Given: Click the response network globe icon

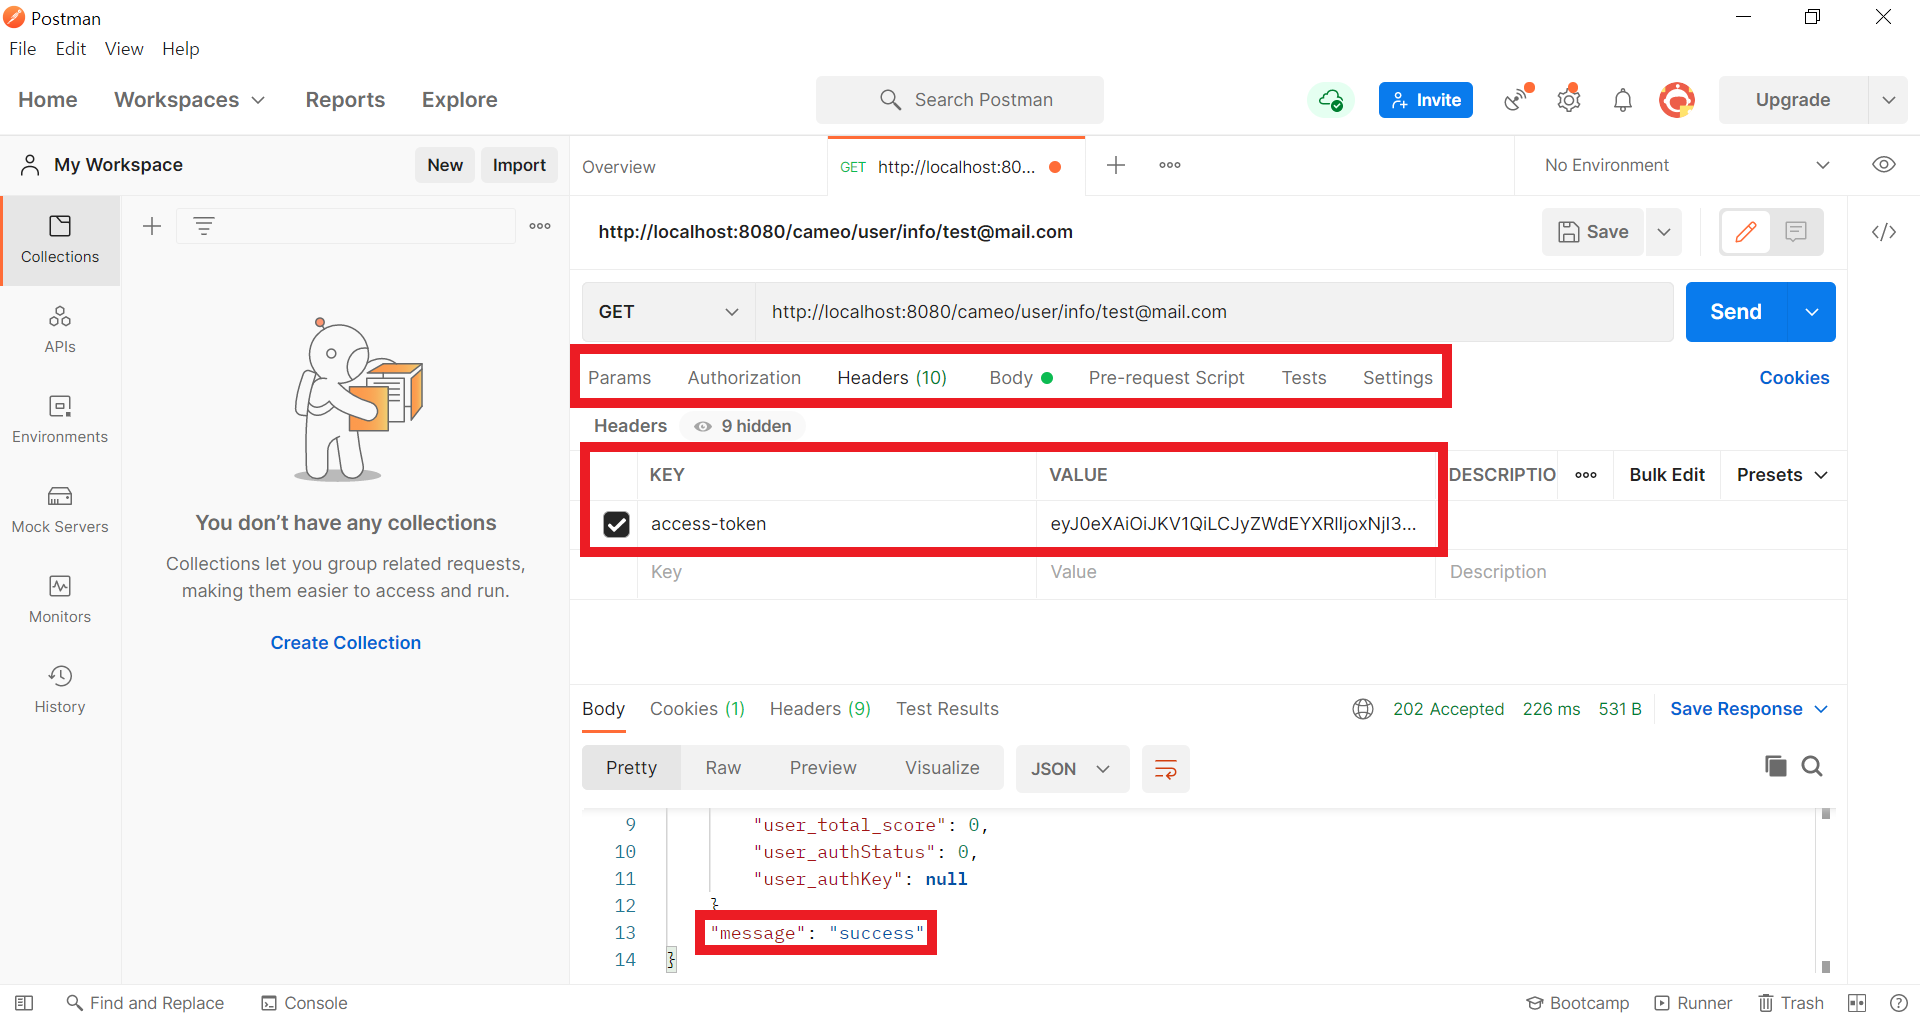Looking at the screenshot, I should pos(1363,709).
